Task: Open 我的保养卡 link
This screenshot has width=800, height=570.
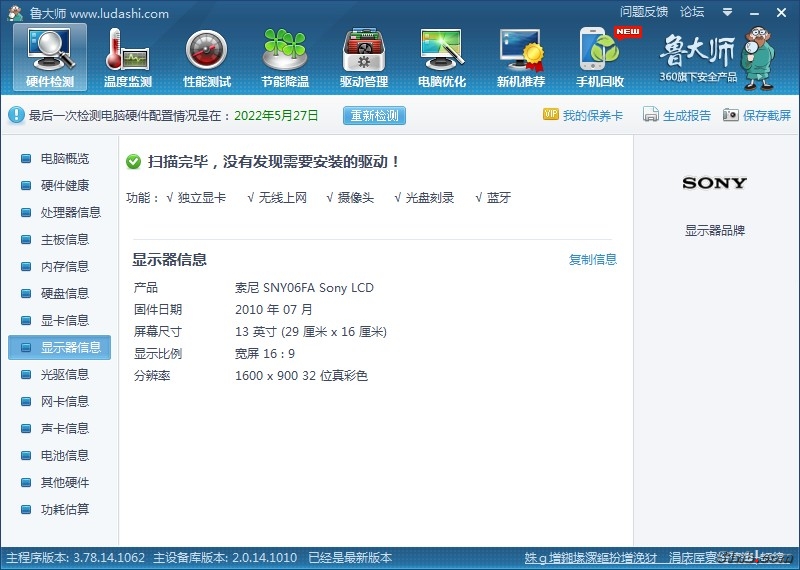Action: 593,115
